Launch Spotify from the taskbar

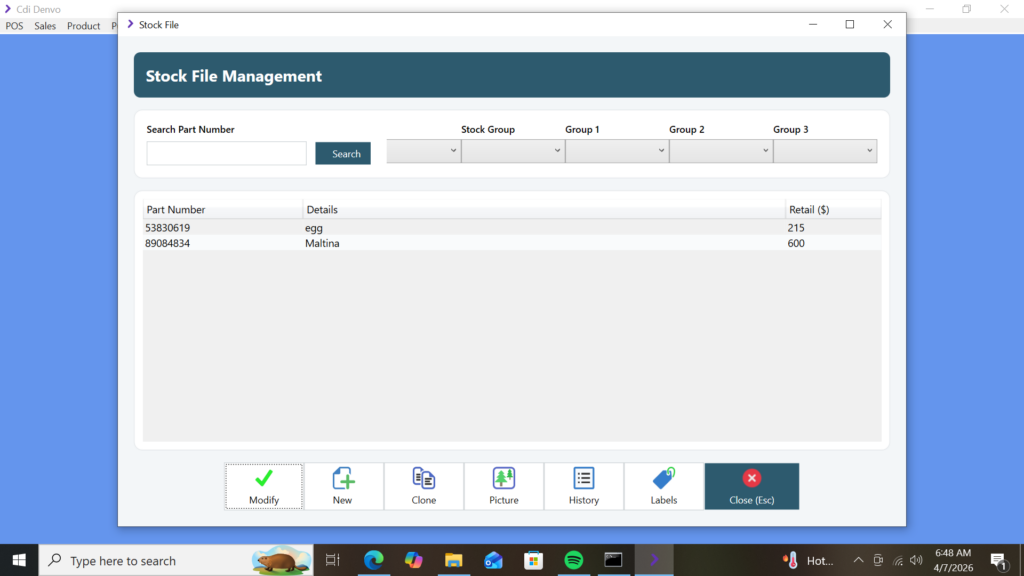tap(574, 560)
